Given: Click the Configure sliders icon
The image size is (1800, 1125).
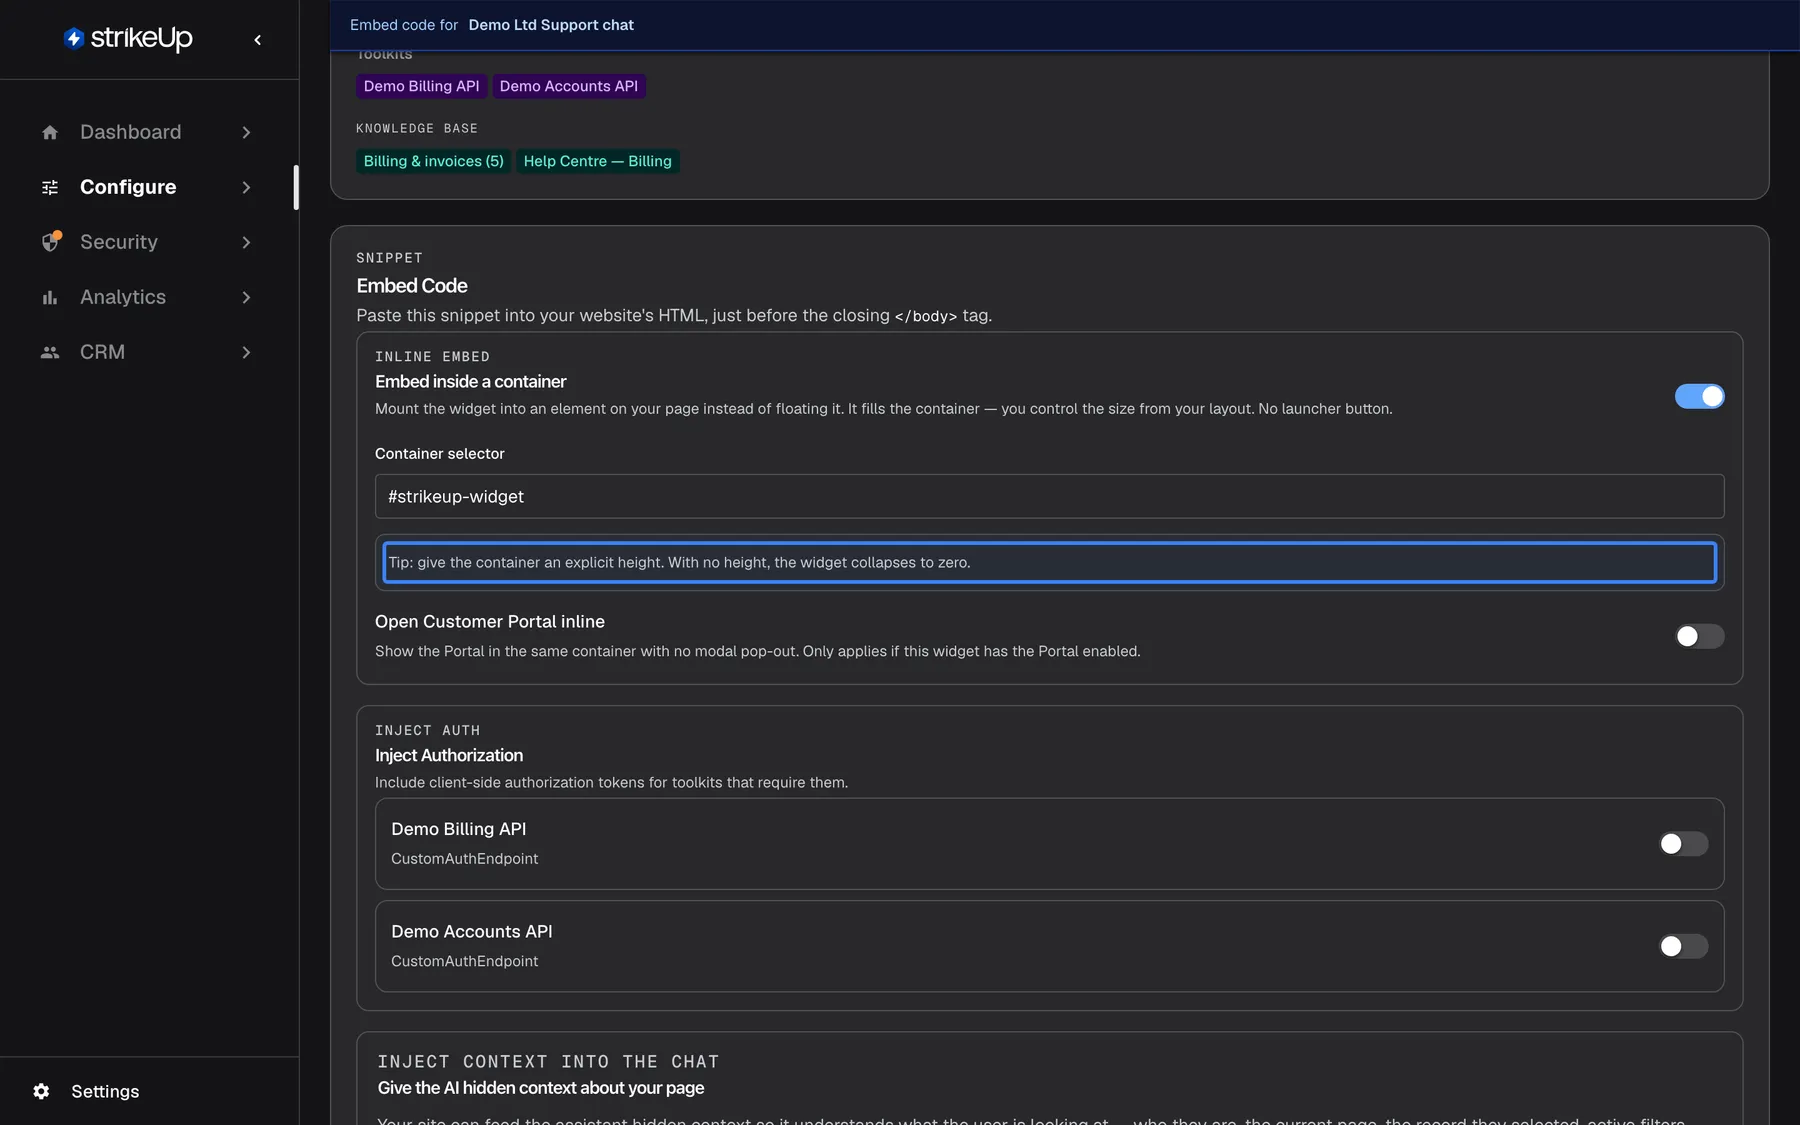Looking at the screenshot, I should coord(50,187).
